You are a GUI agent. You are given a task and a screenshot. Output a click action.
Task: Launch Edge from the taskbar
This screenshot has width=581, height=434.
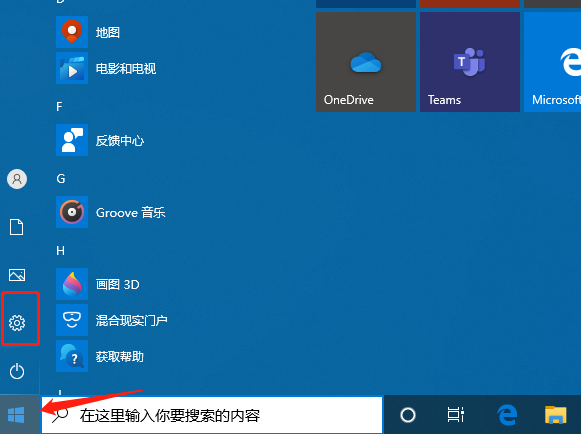507,415
